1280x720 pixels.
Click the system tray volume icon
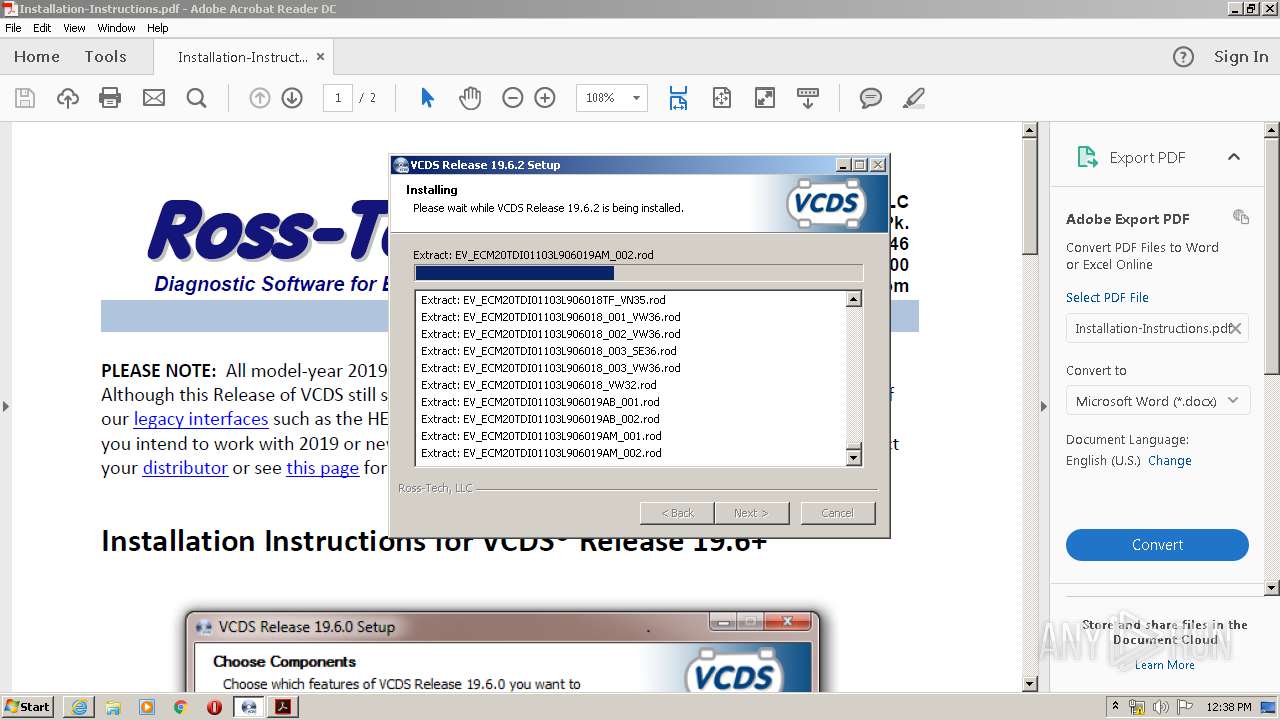point(1161,707)
